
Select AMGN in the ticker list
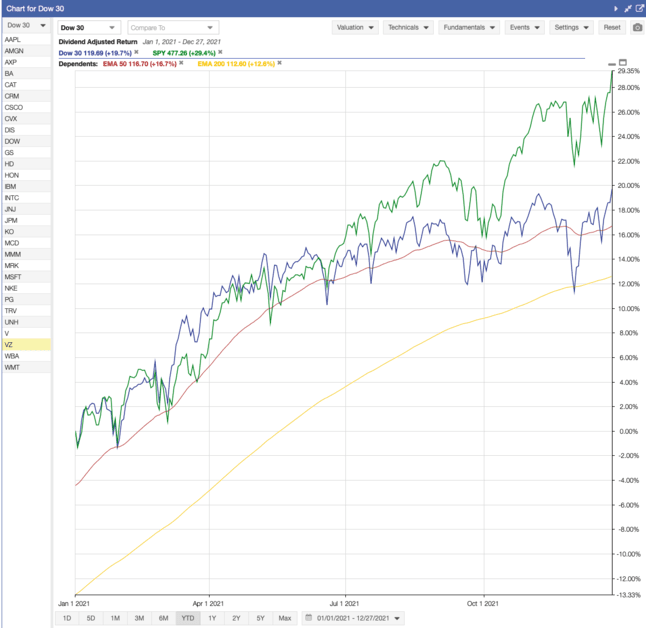tap(26, 51)
